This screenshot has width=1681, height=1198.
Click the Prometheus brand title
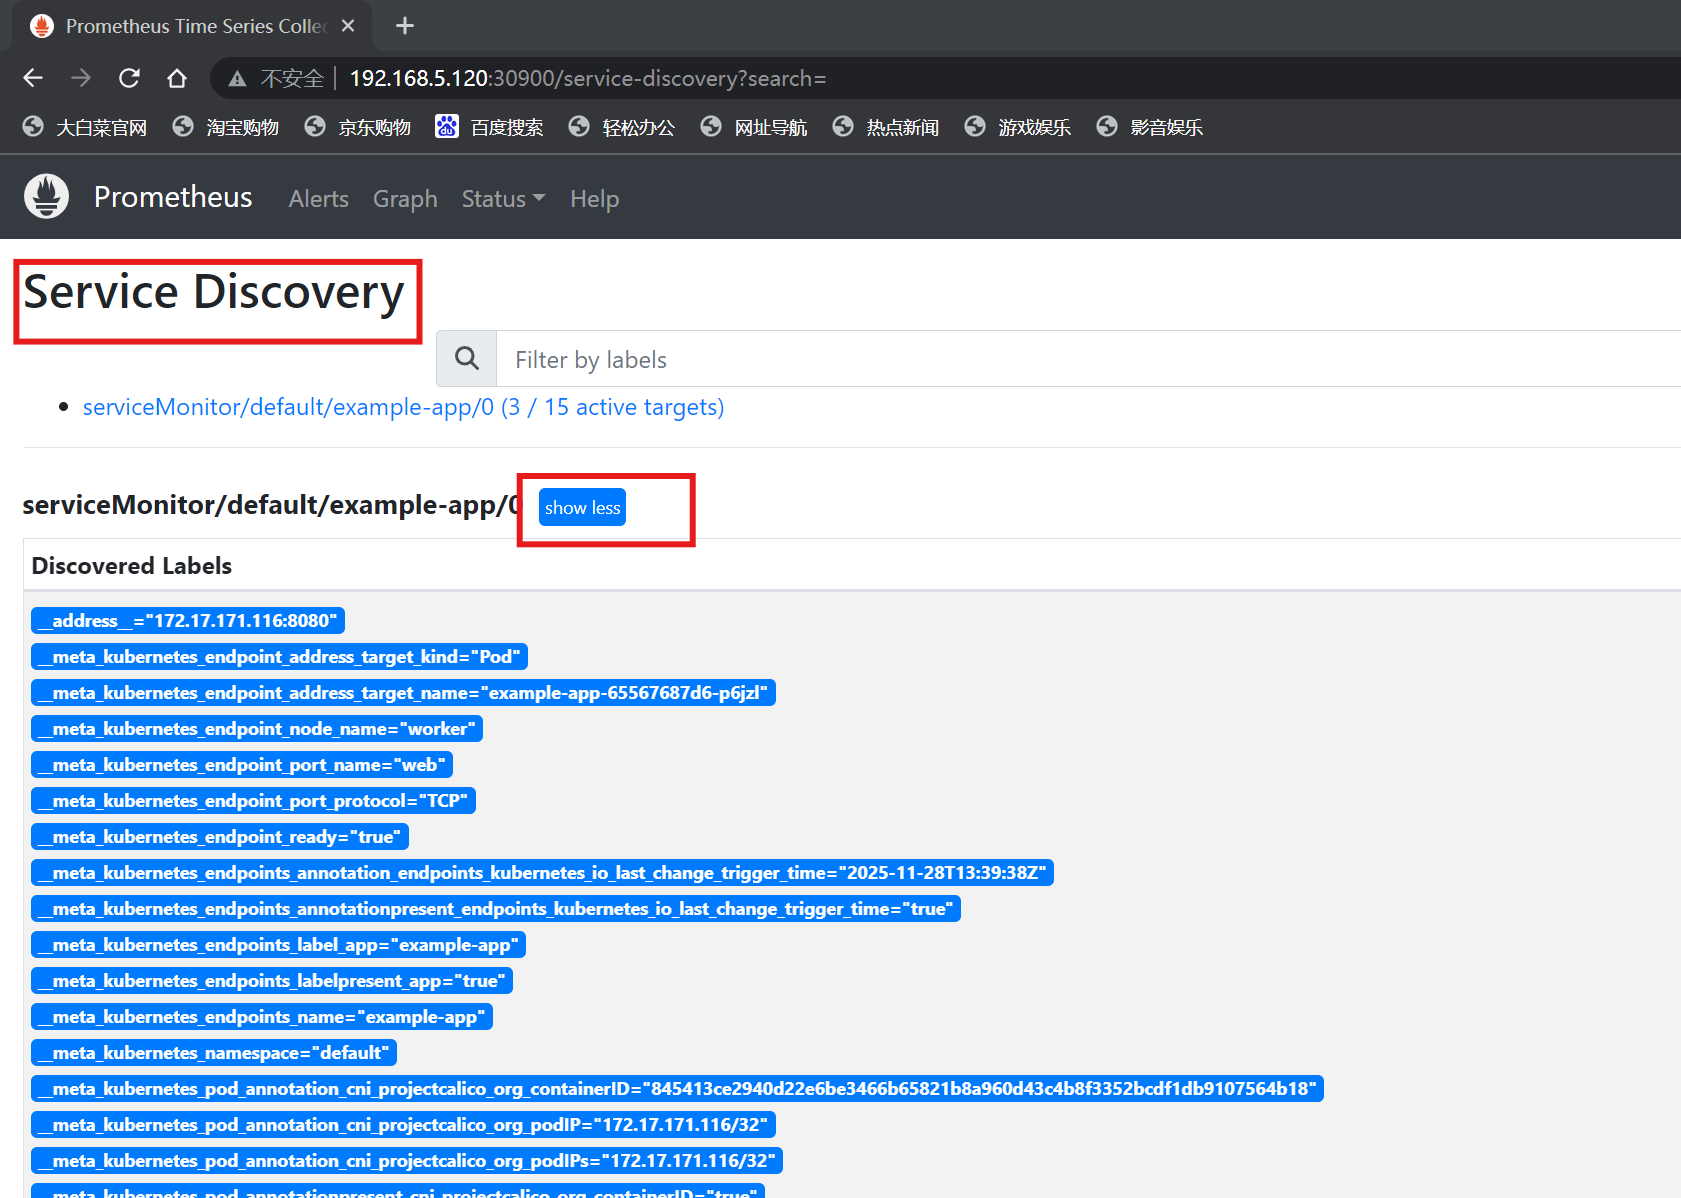[173, 197]
